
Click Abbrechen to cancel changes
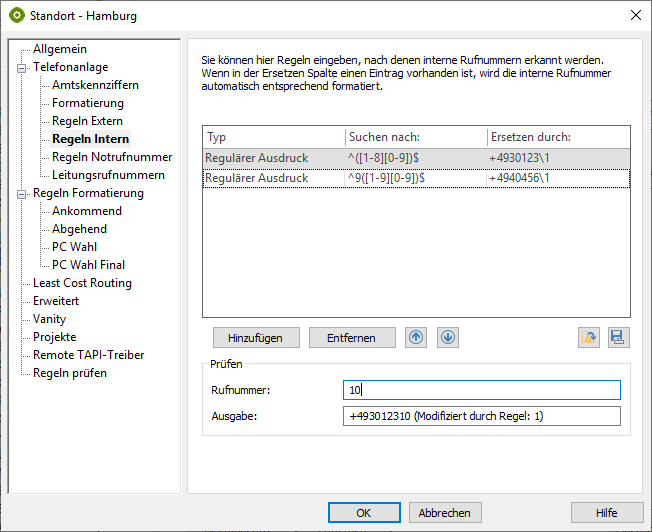(x=444, y=513)
